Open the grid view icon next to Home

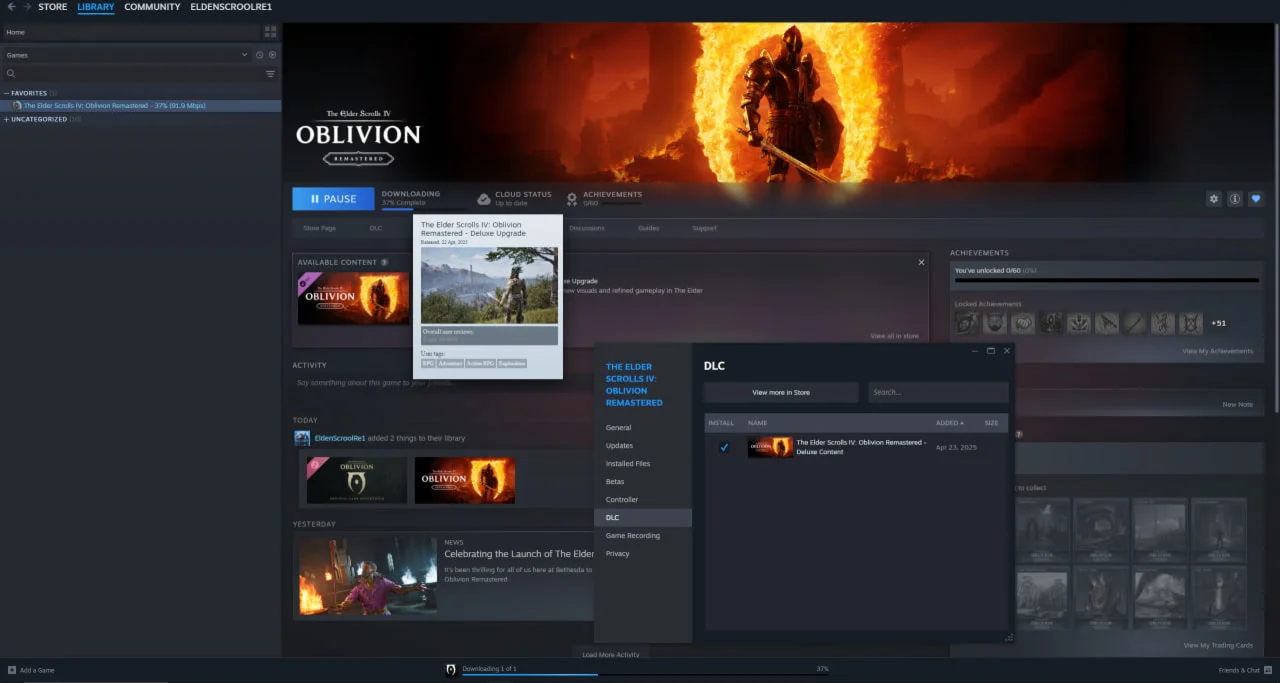pos(269,32)
